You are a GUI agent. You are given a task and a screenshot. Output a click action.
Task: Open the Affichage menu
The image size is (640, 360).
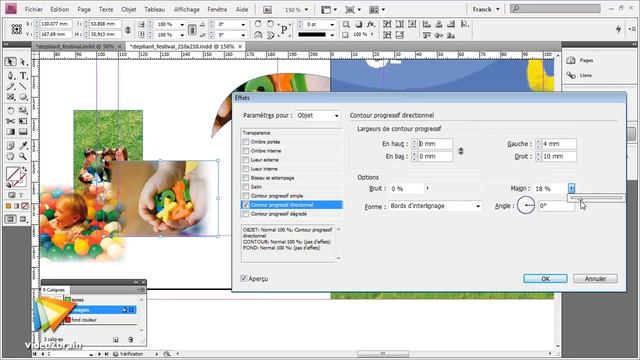(187, 9)
